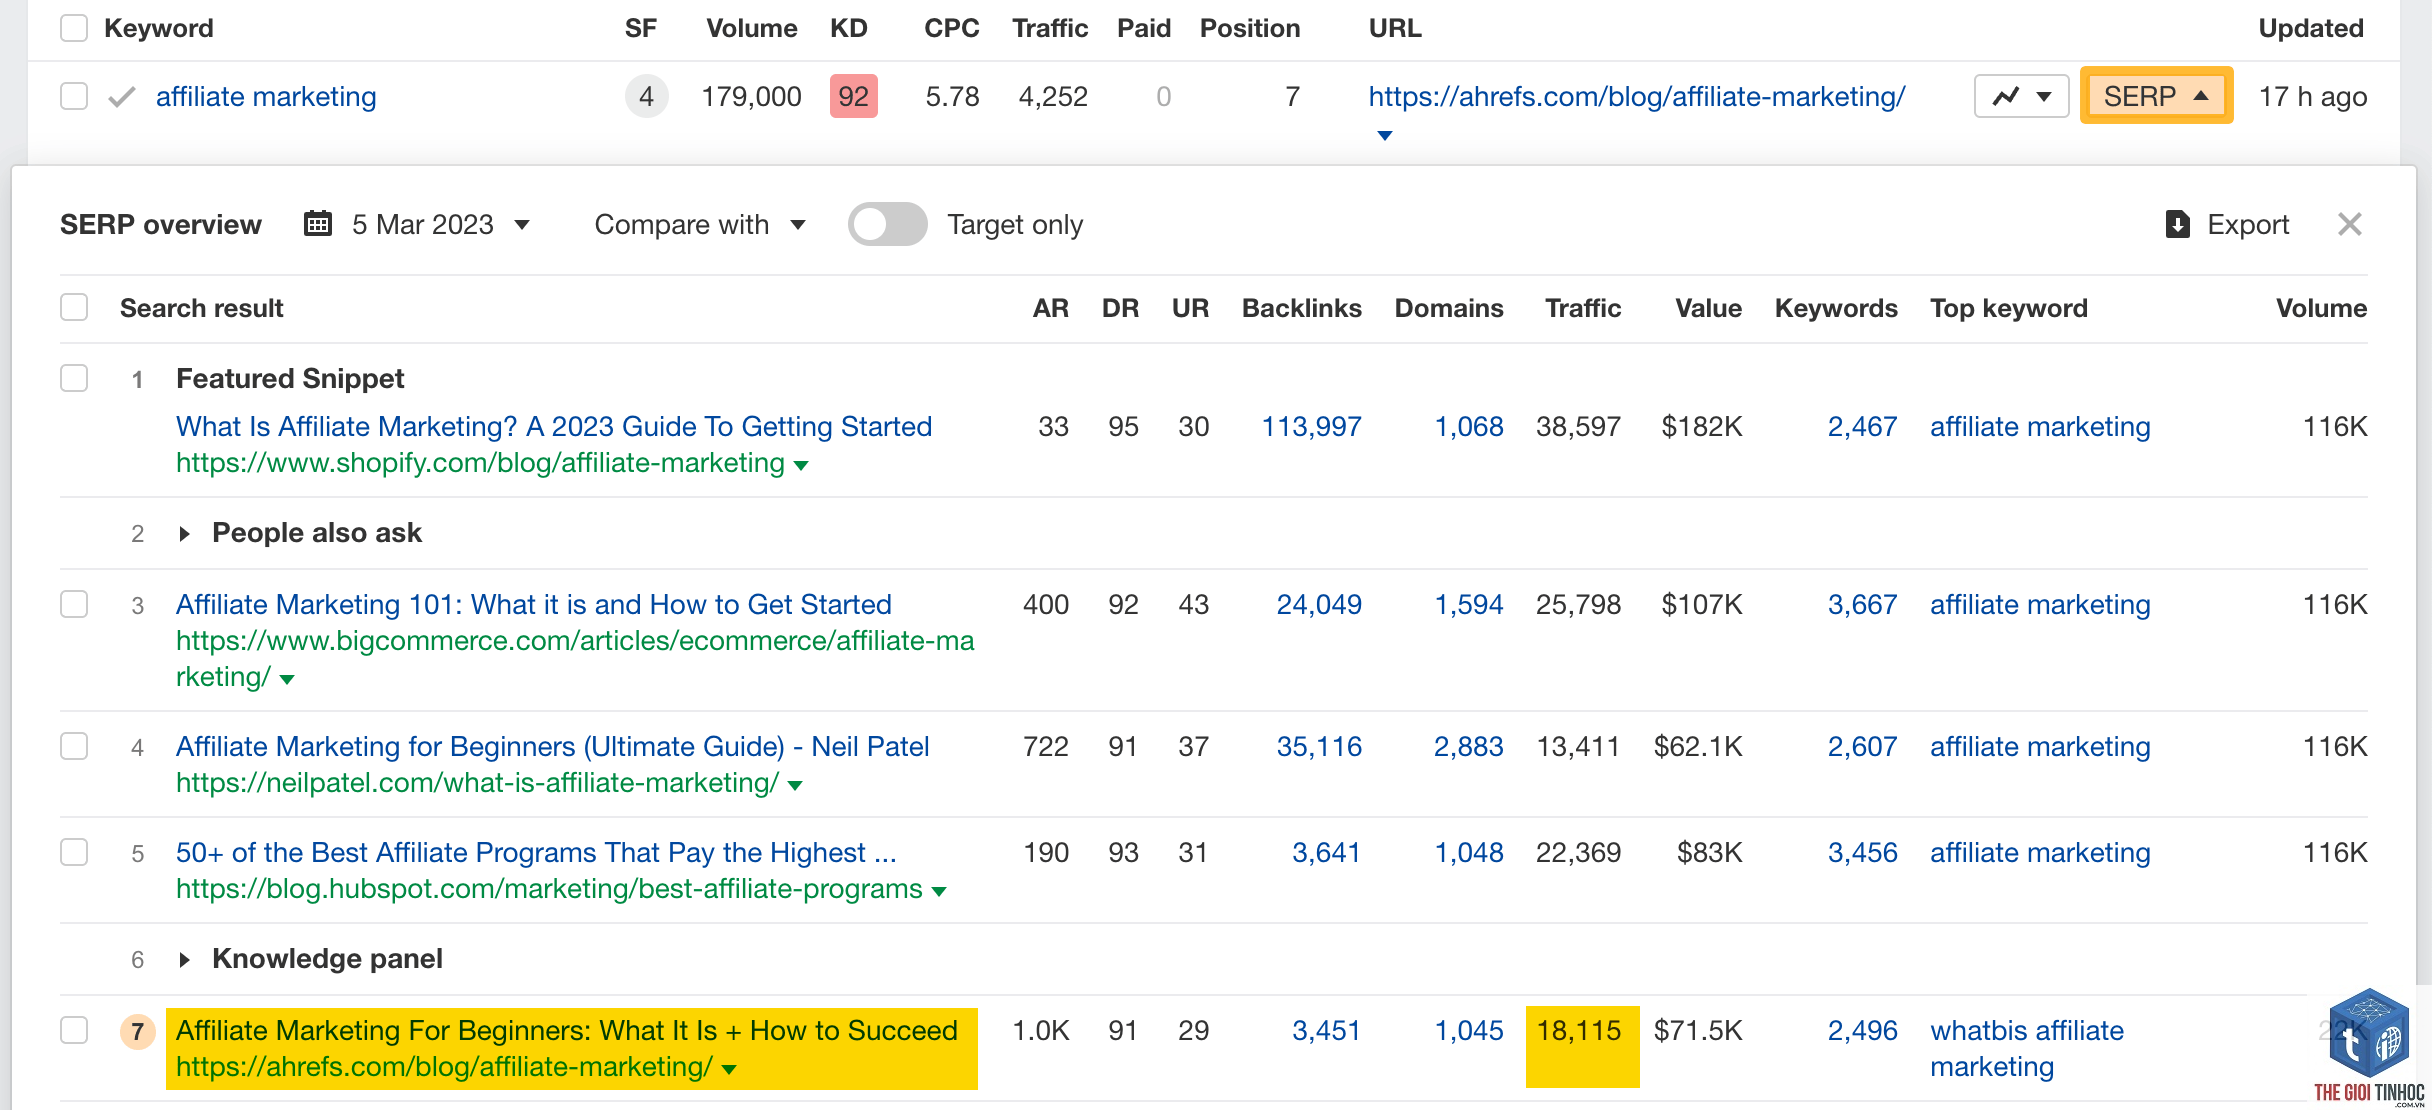Screen dimensions: 2432x1110
Task: Sort by the Updated column header
Action: point(2311,28)
